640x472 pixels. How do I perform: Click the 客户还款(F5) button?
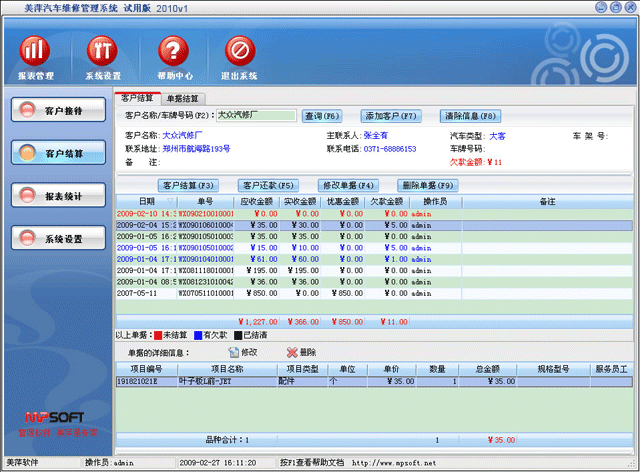268,185
